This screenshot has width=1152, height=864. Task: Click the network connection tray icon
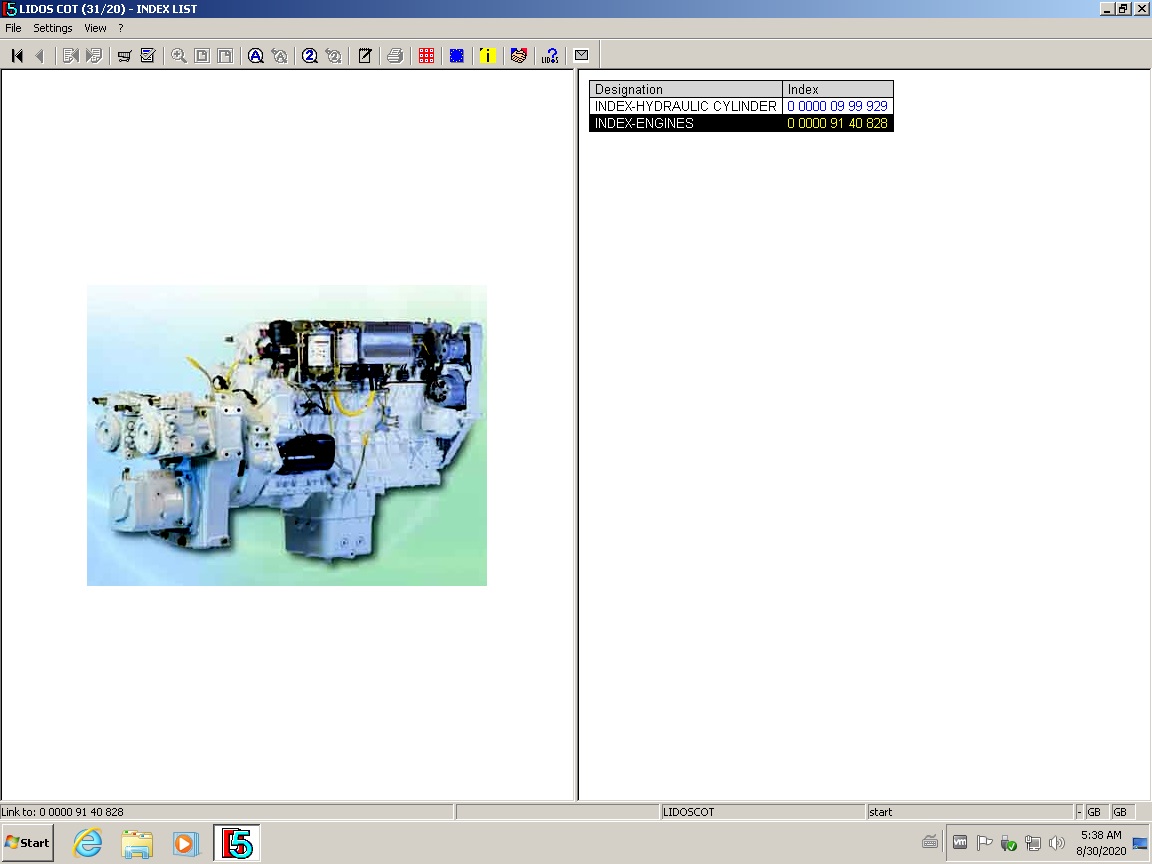point(1033,843)
